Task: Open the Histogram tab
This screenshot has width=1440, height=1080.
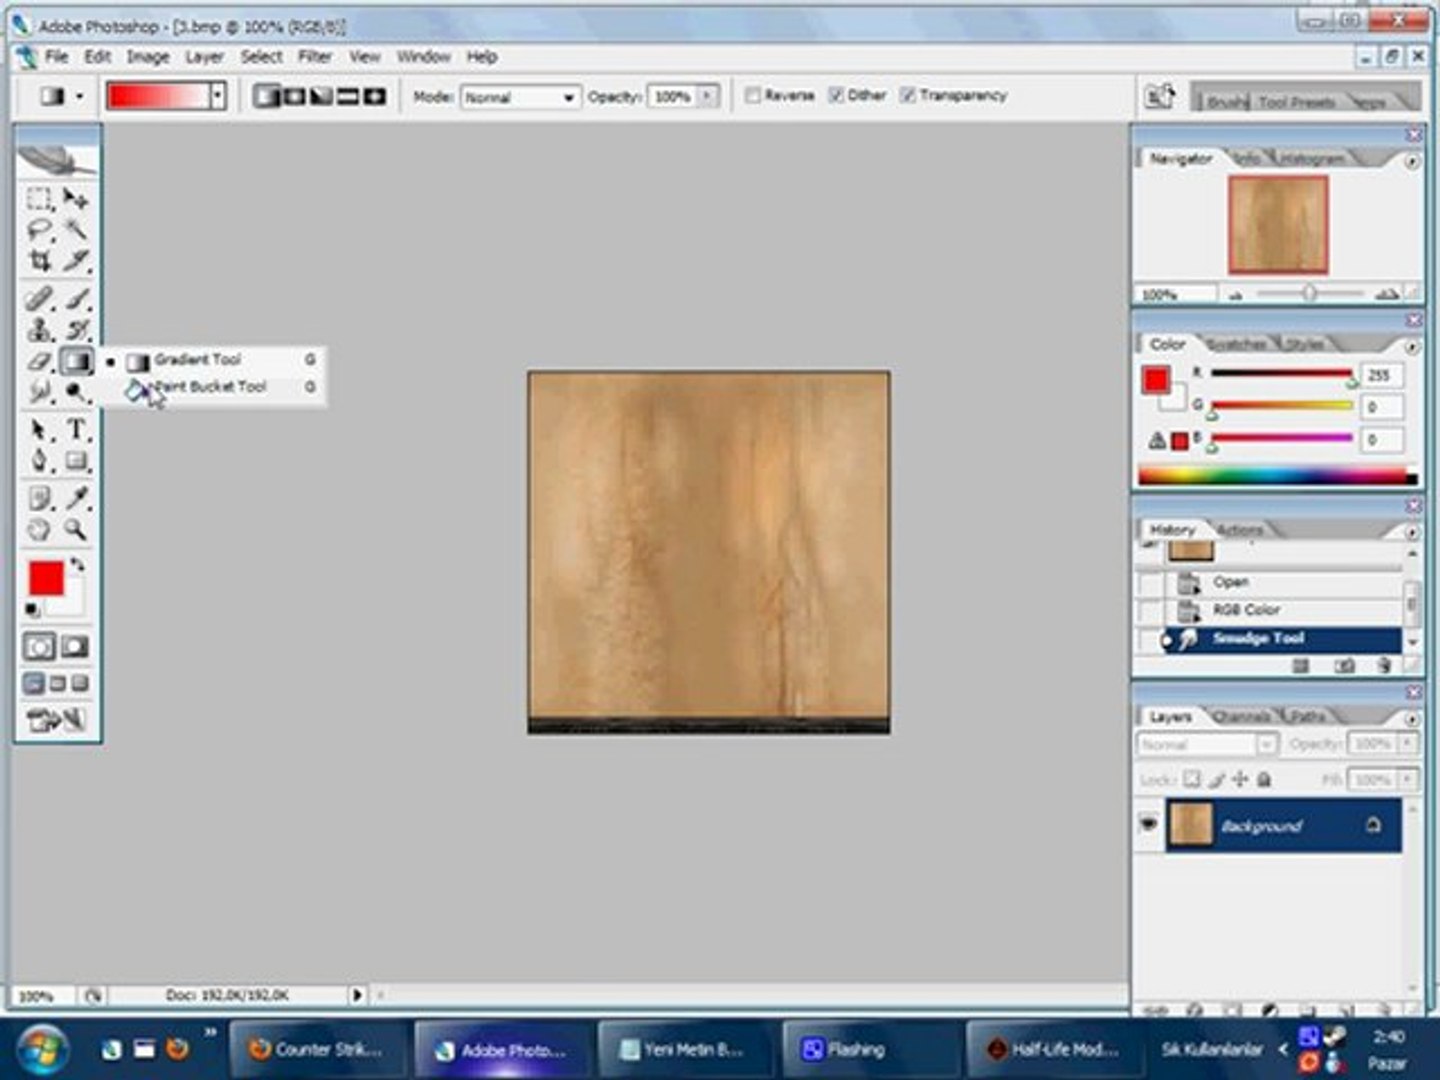Action: click(x=1311, y=158)
